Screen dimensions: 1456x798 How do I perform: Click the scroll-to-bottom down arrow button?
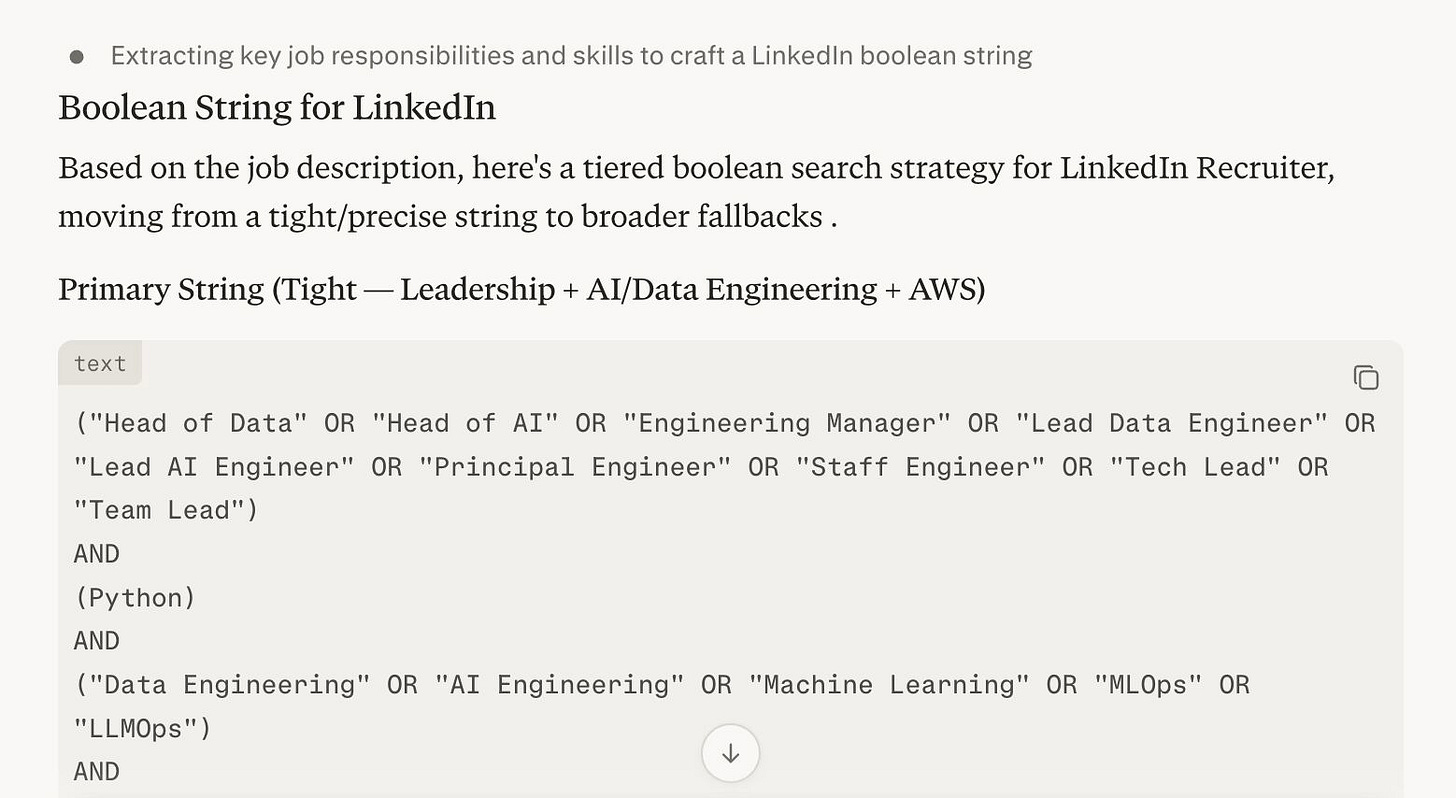click(x=730, y=753)
